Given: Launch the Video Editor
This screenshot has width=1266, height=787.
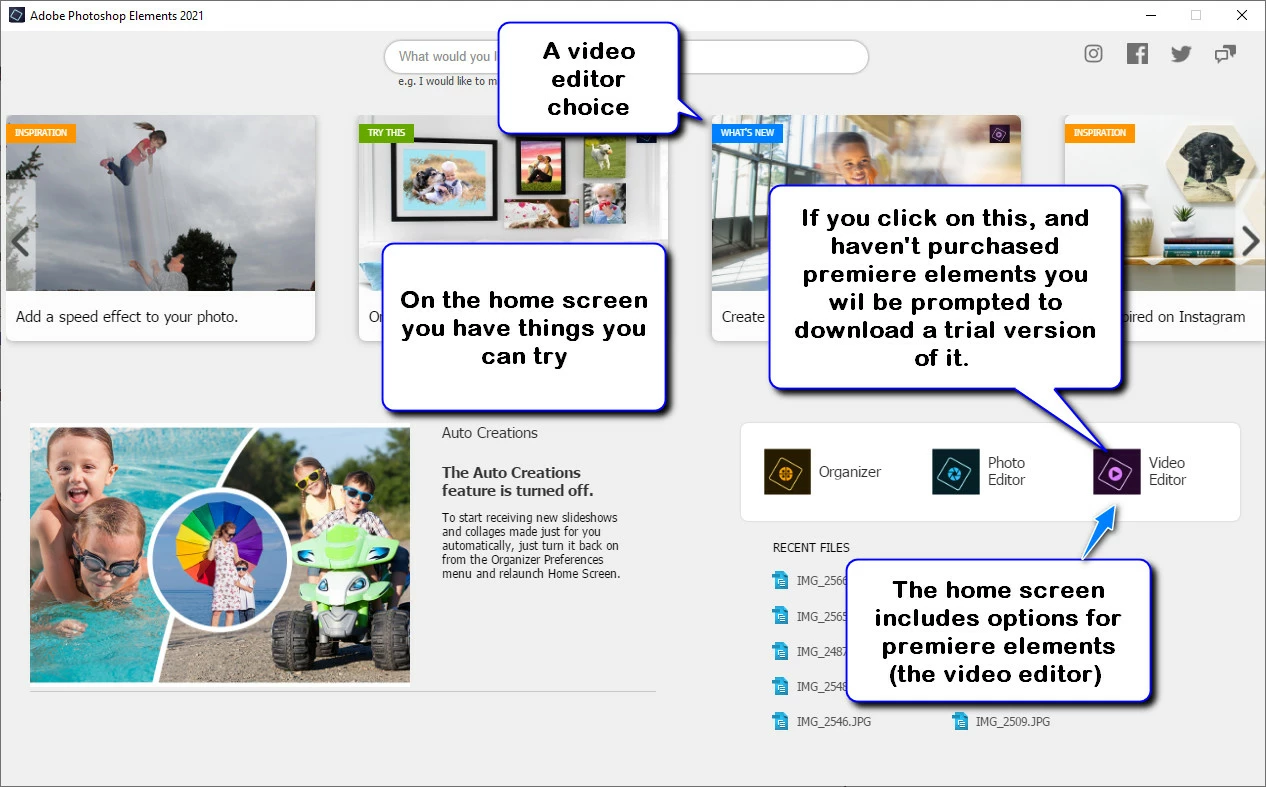Looking at the screenshot, I should [x=1139, y=472].
